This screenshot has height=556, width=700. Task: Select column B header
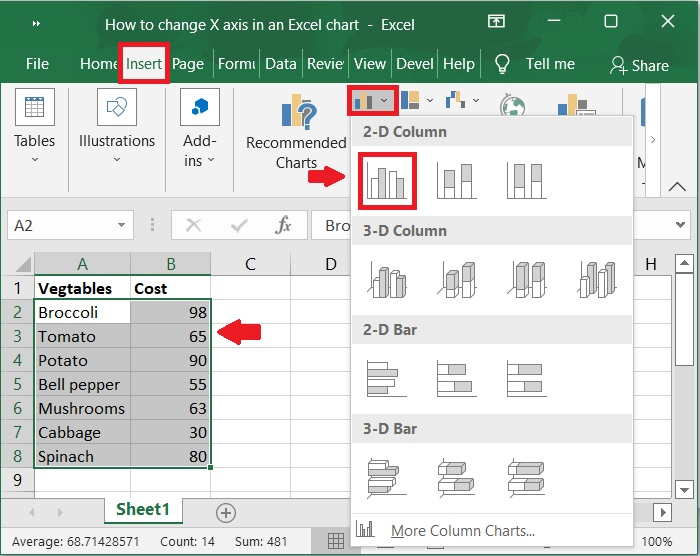pos(171,264)
